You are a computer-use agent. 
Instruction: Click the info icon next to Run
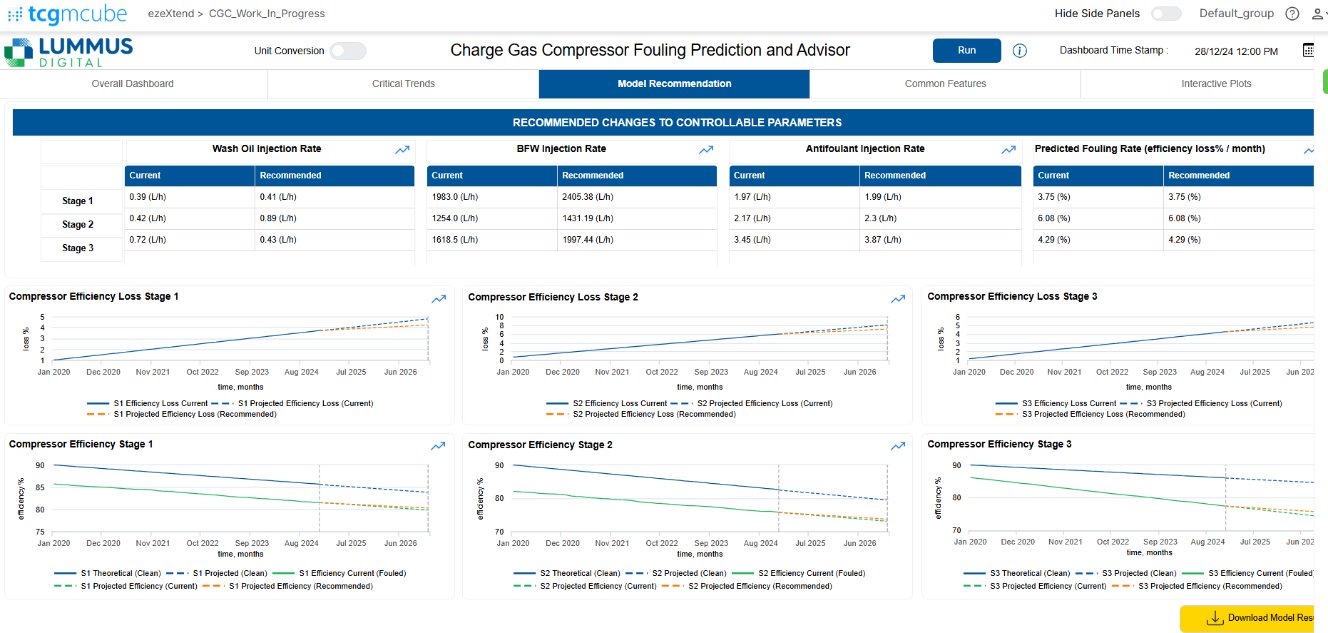1020,51
